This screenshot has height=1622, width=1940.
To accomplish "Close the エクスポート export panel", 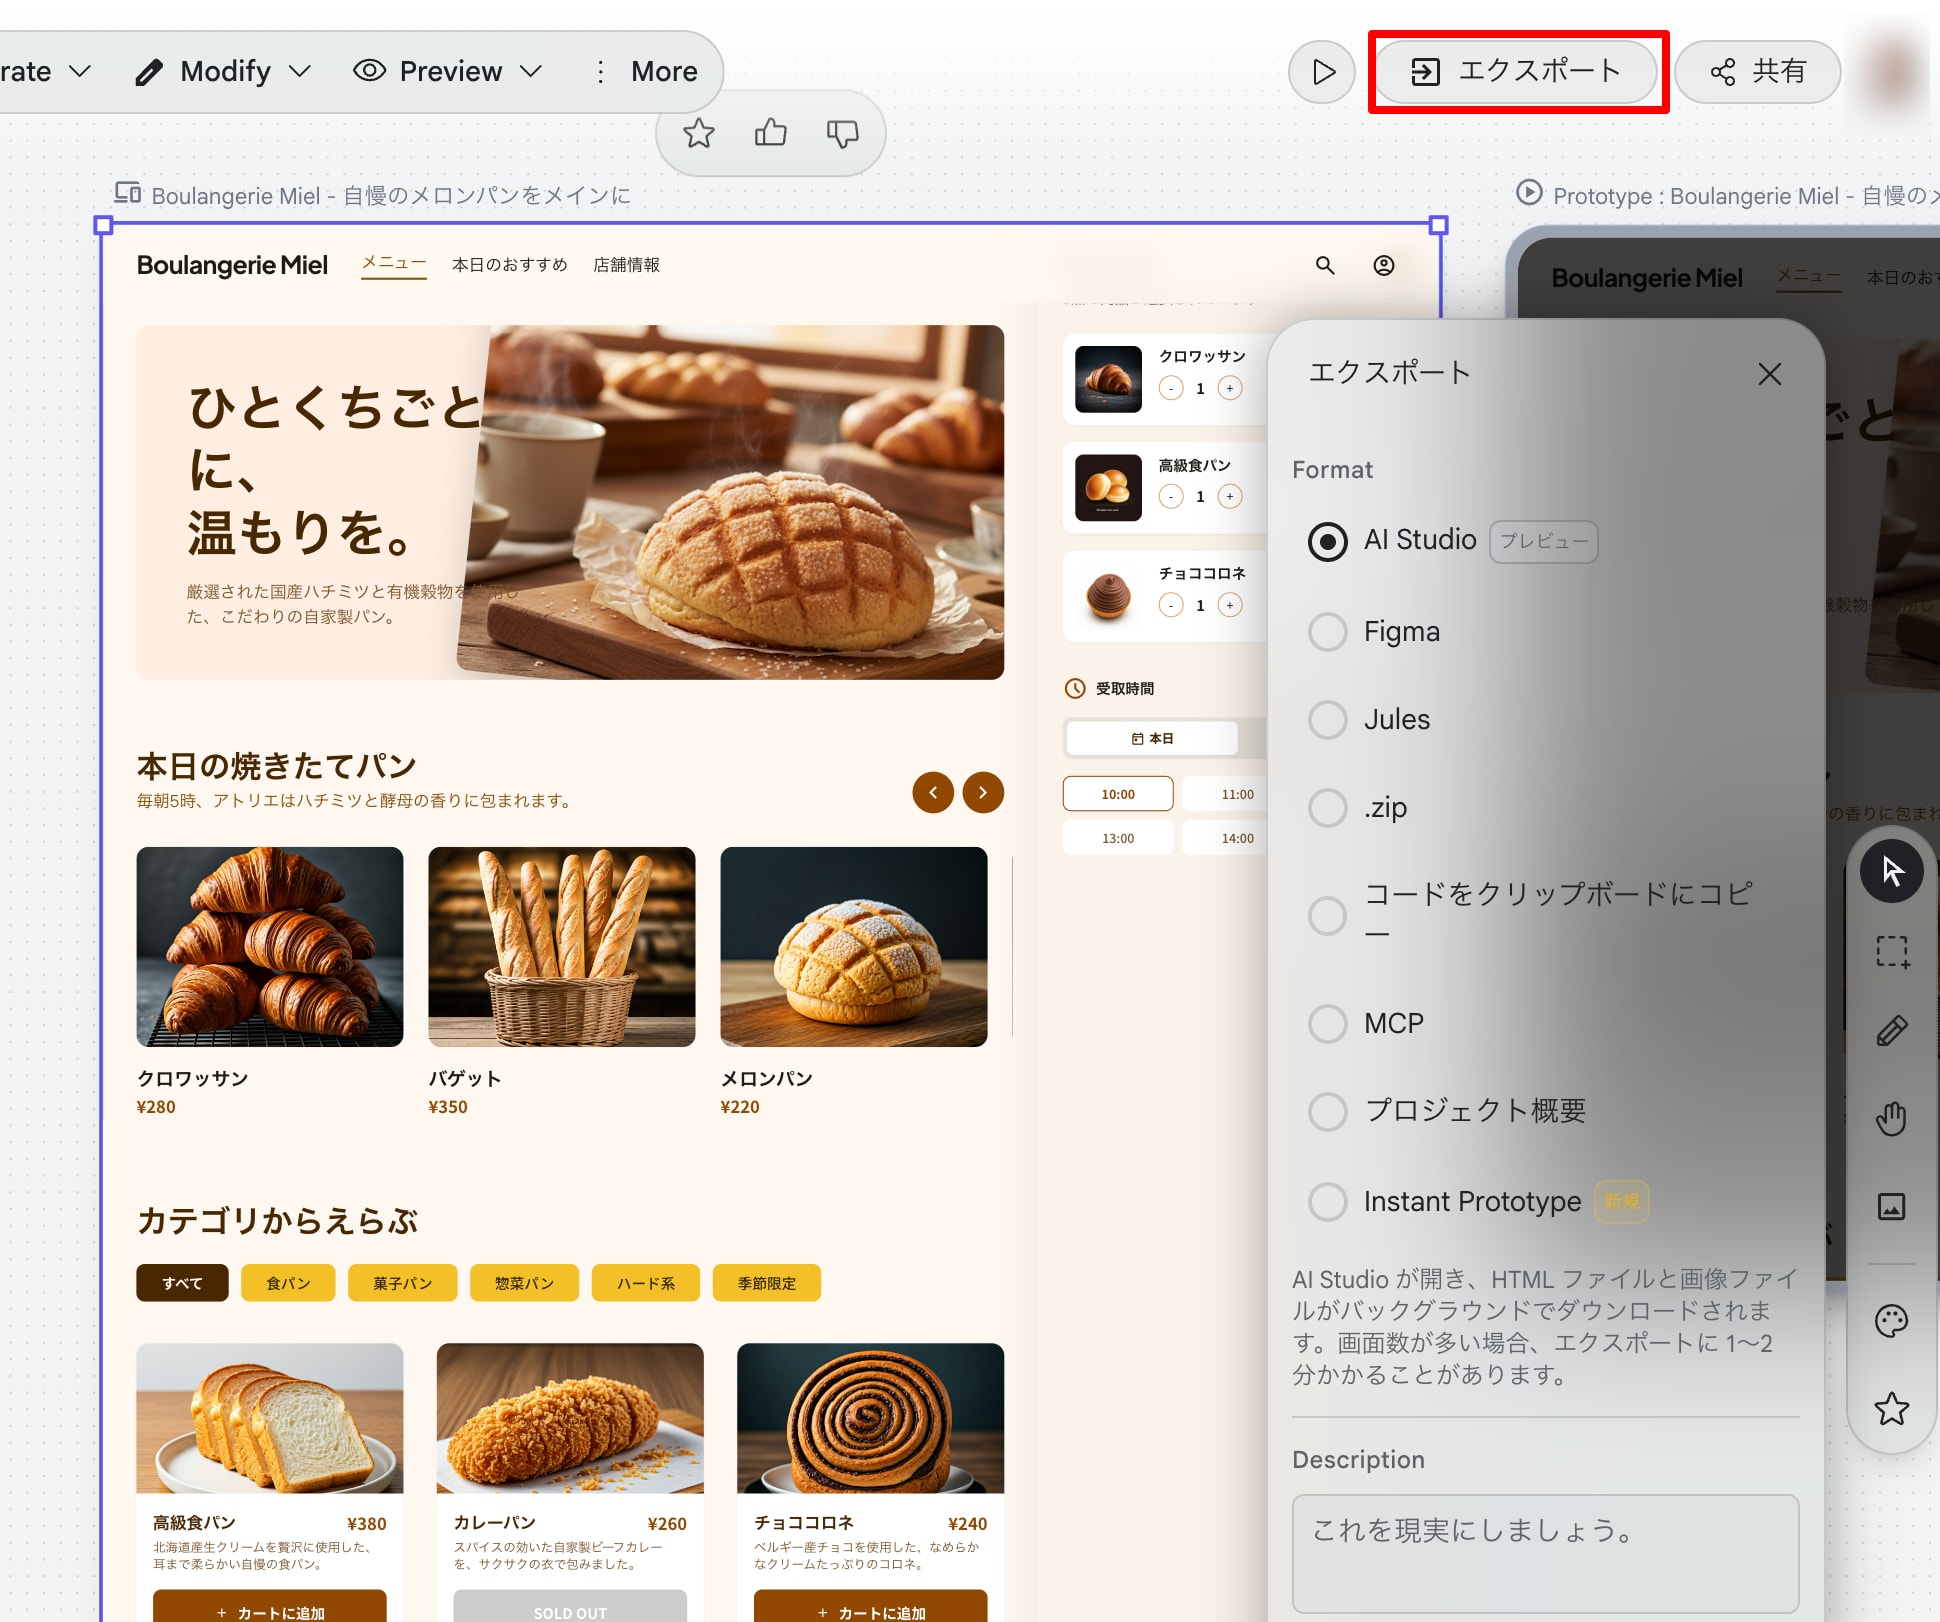I will coord(1769,374).
